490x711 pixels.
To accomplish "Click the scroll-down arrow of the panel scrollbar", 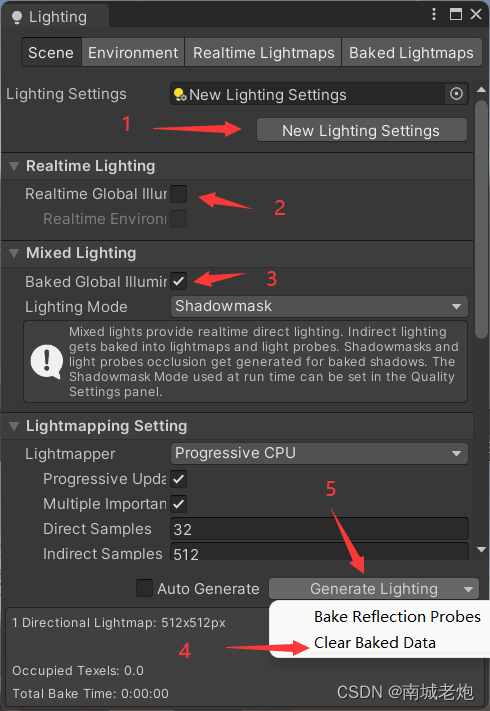I will 481,550.
